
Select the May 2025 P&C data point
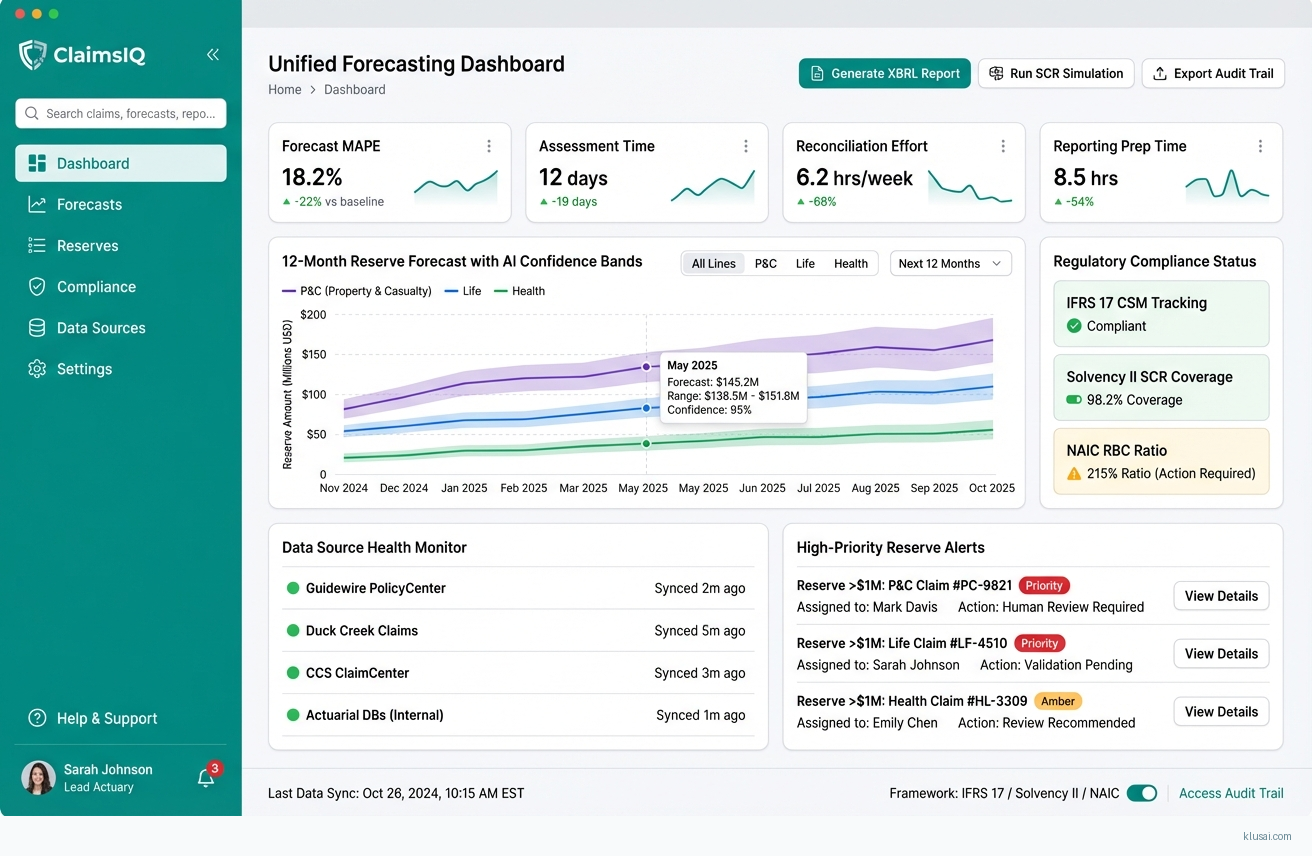(x=646, y=367)
